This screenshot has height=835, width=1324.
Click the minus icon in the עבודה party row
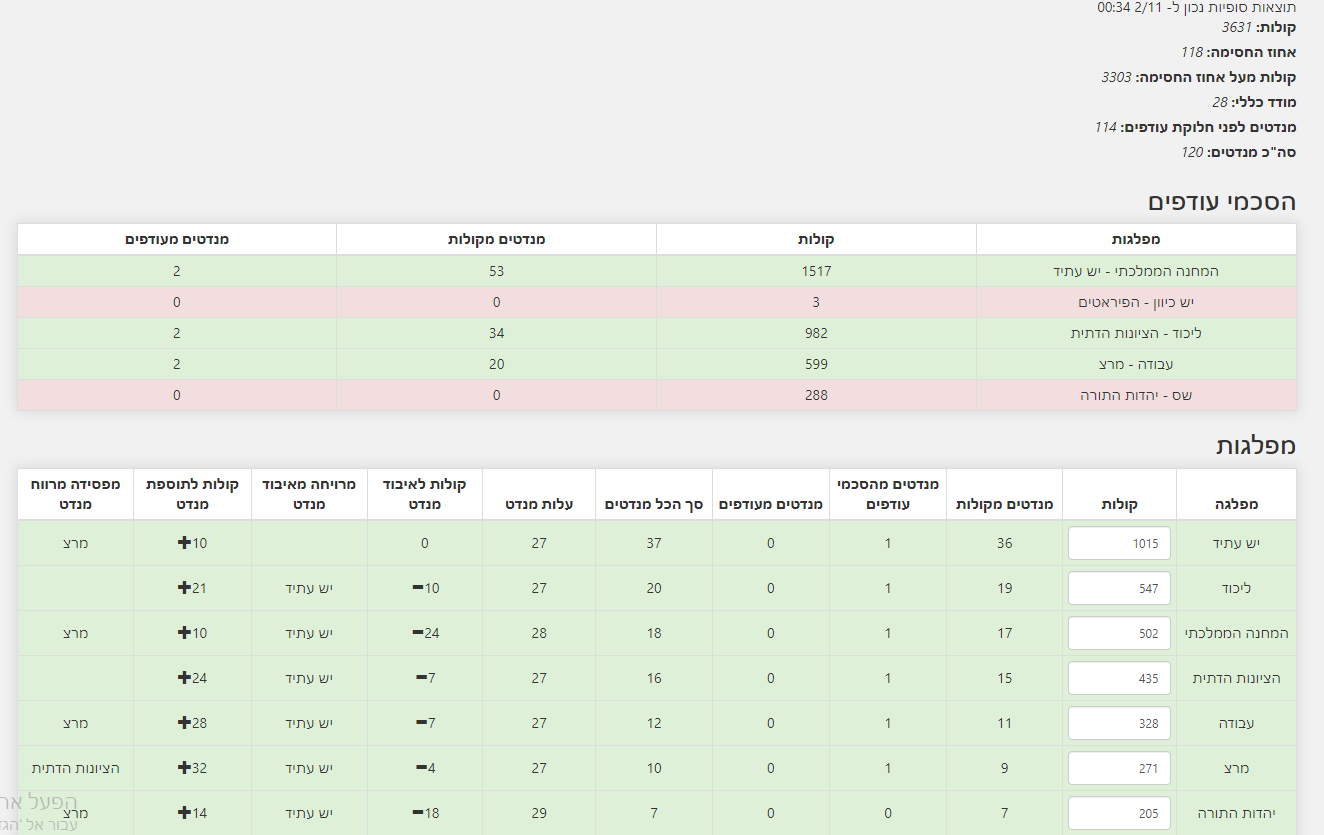tap(422, 723)
